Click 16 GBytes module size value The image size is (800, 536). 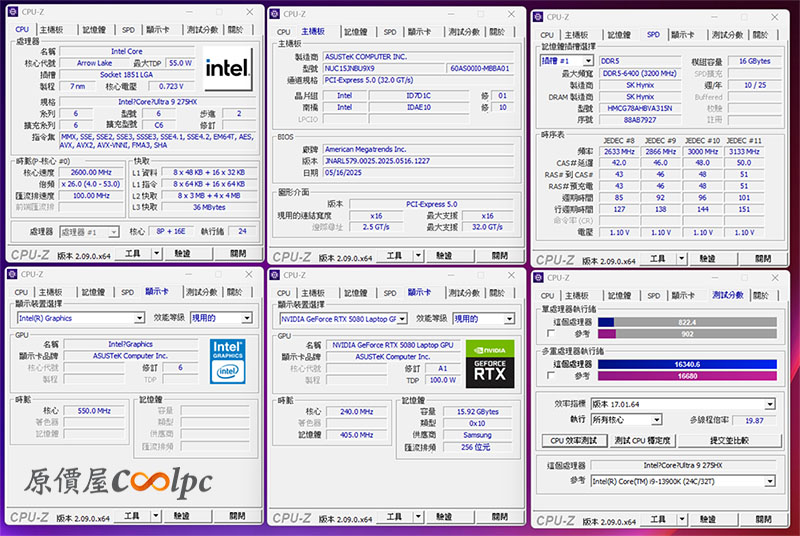[755, 61]
